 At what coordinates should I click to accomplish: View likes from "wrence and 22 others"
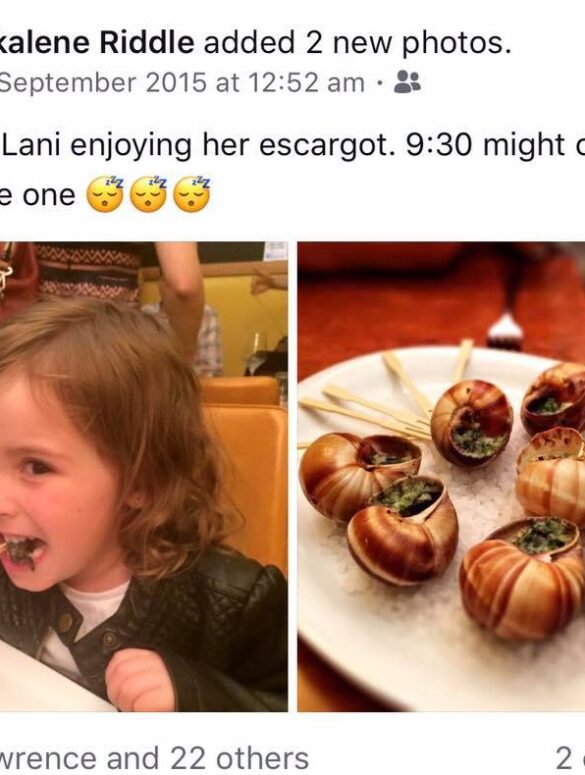154,758
